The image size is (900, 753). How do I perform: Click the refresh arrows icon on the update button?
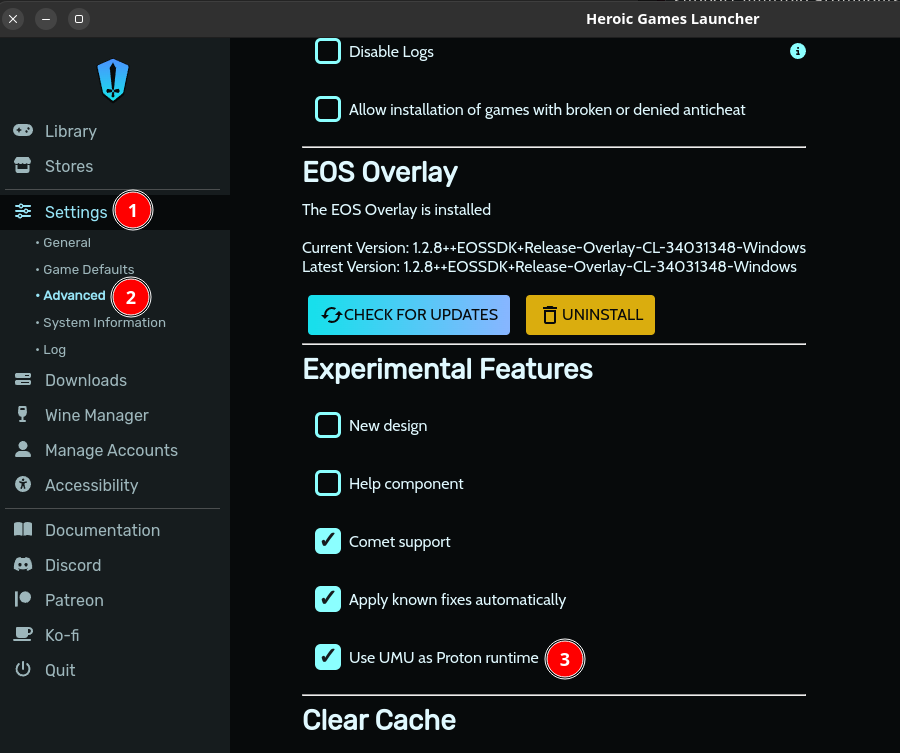[332, 315]
